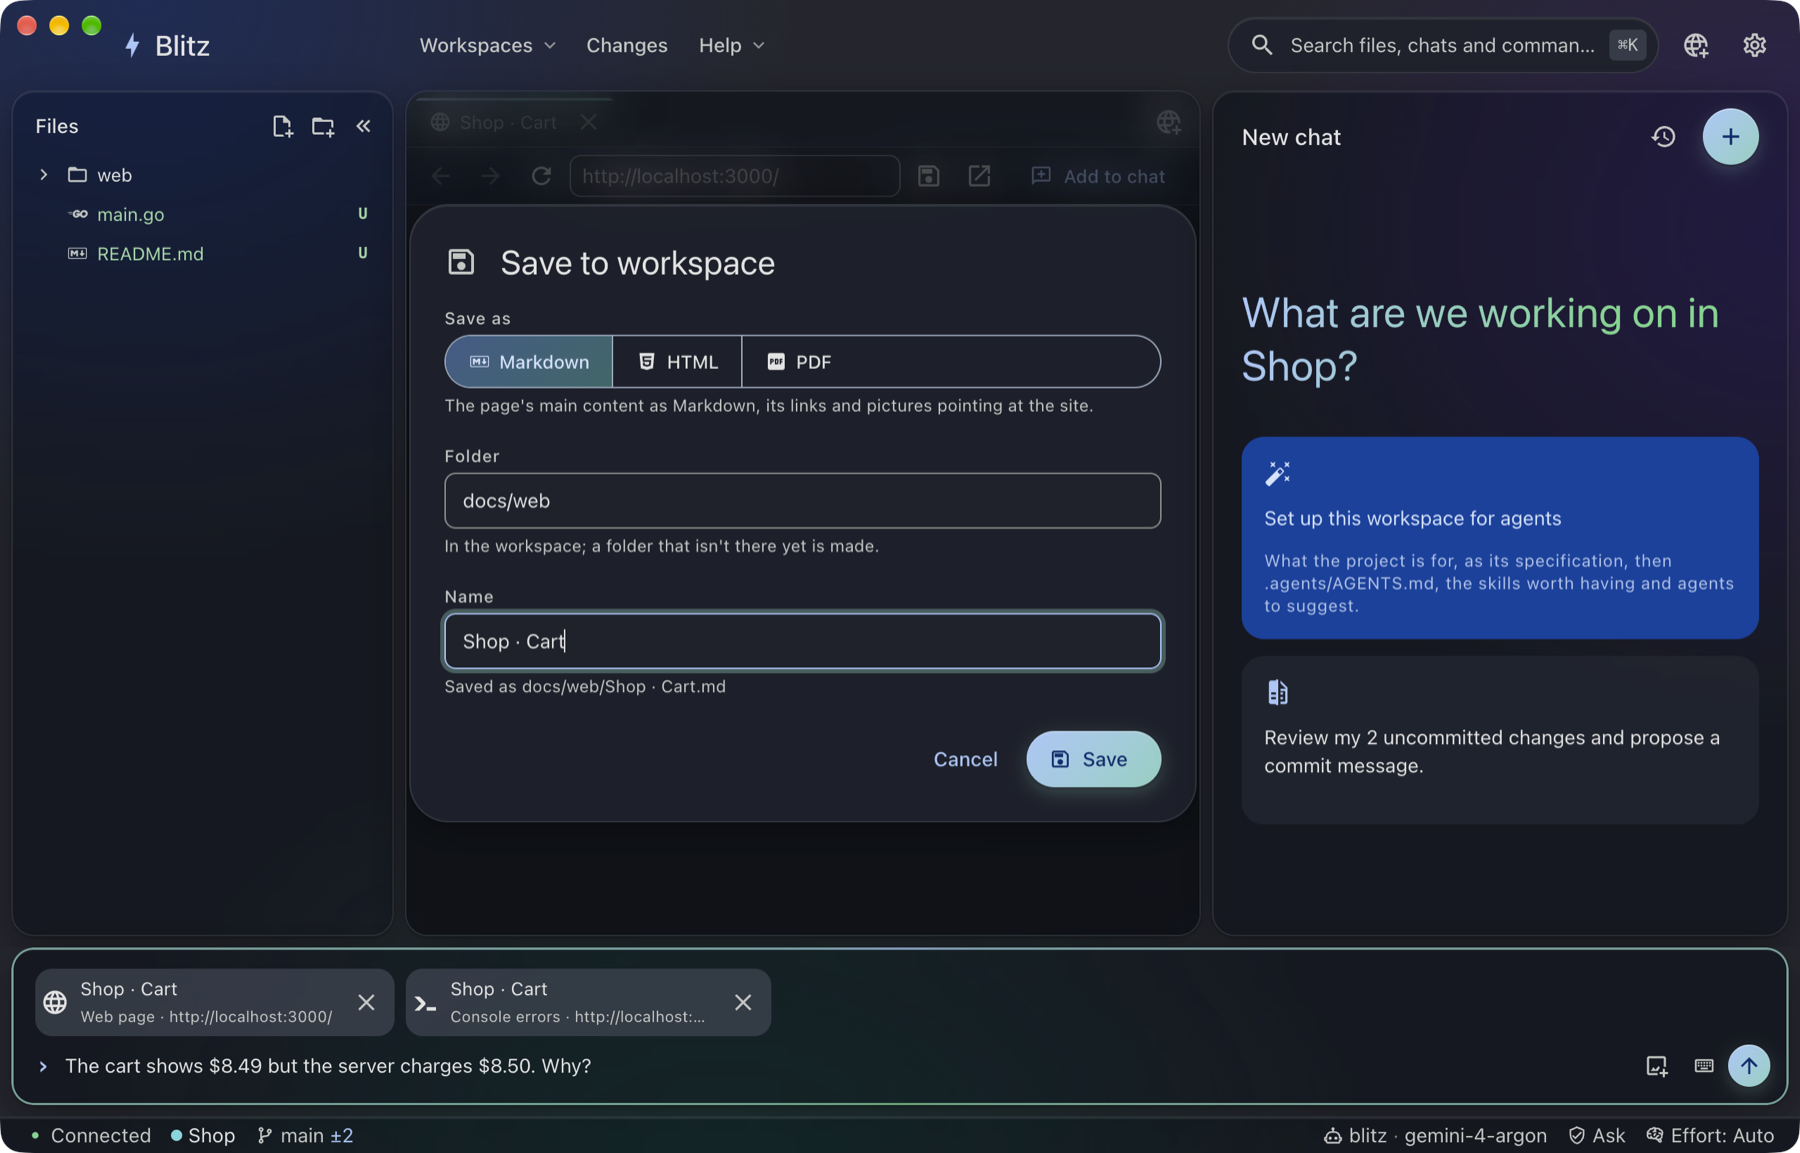Click the Folder field containing docs/web
Image resolution: width=1800 pixels, height=1153 pixels.
coord(802,501)
